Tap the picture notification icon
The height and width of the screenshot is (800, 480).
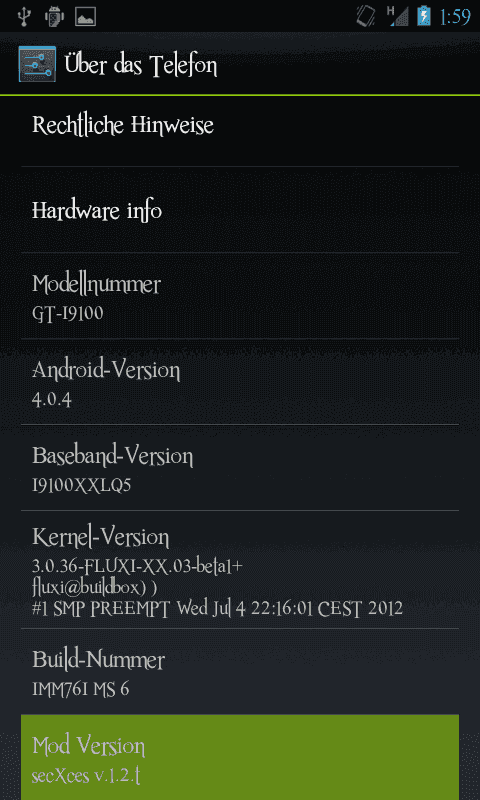(x=86, y=16)
